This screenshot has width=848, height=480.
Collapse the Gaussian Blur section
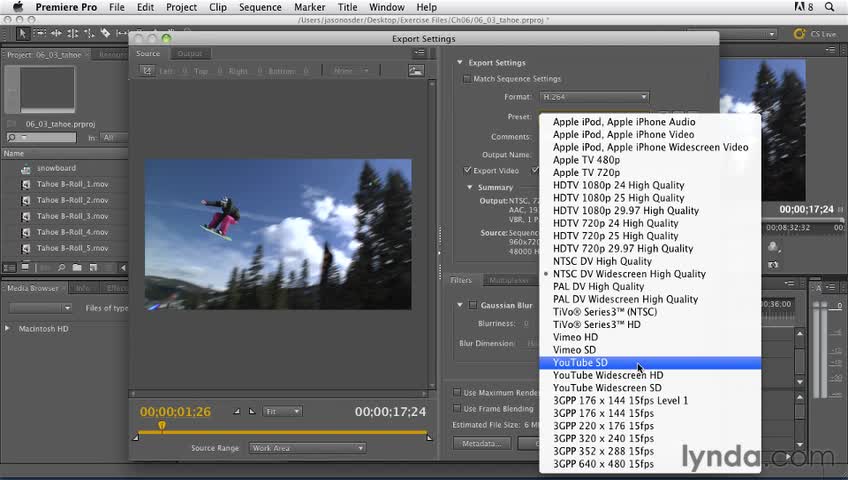click(460, 305)
